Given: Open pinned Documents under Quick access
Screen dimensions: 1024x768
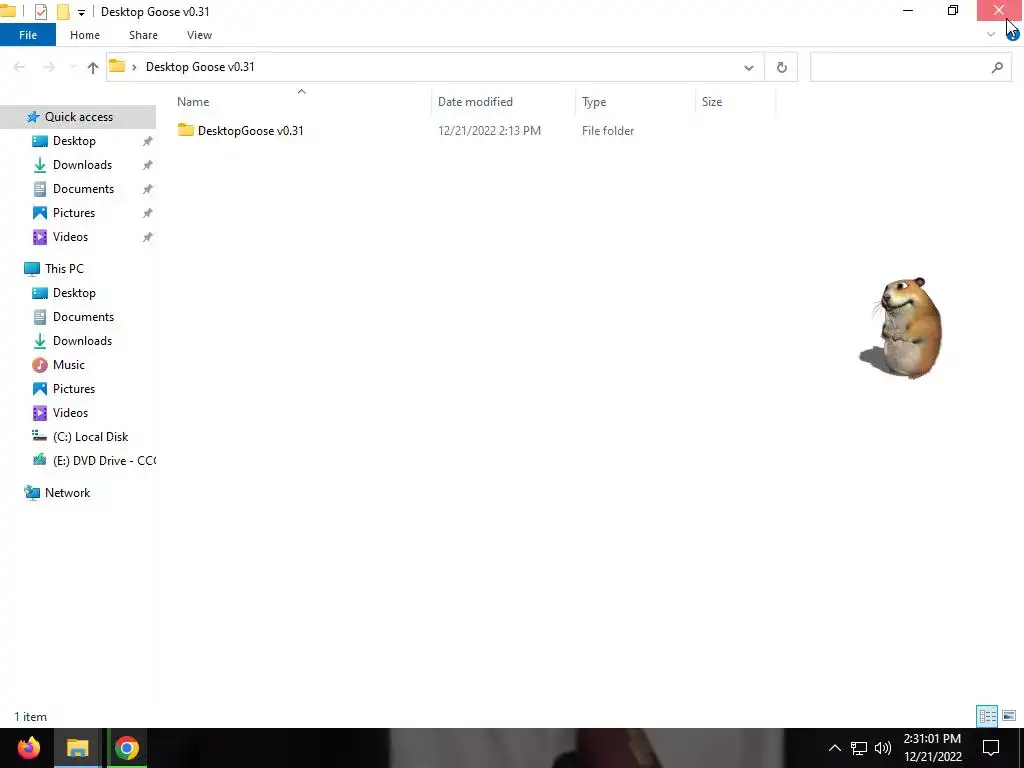Looking at the screenshot, I should [84, 189].
